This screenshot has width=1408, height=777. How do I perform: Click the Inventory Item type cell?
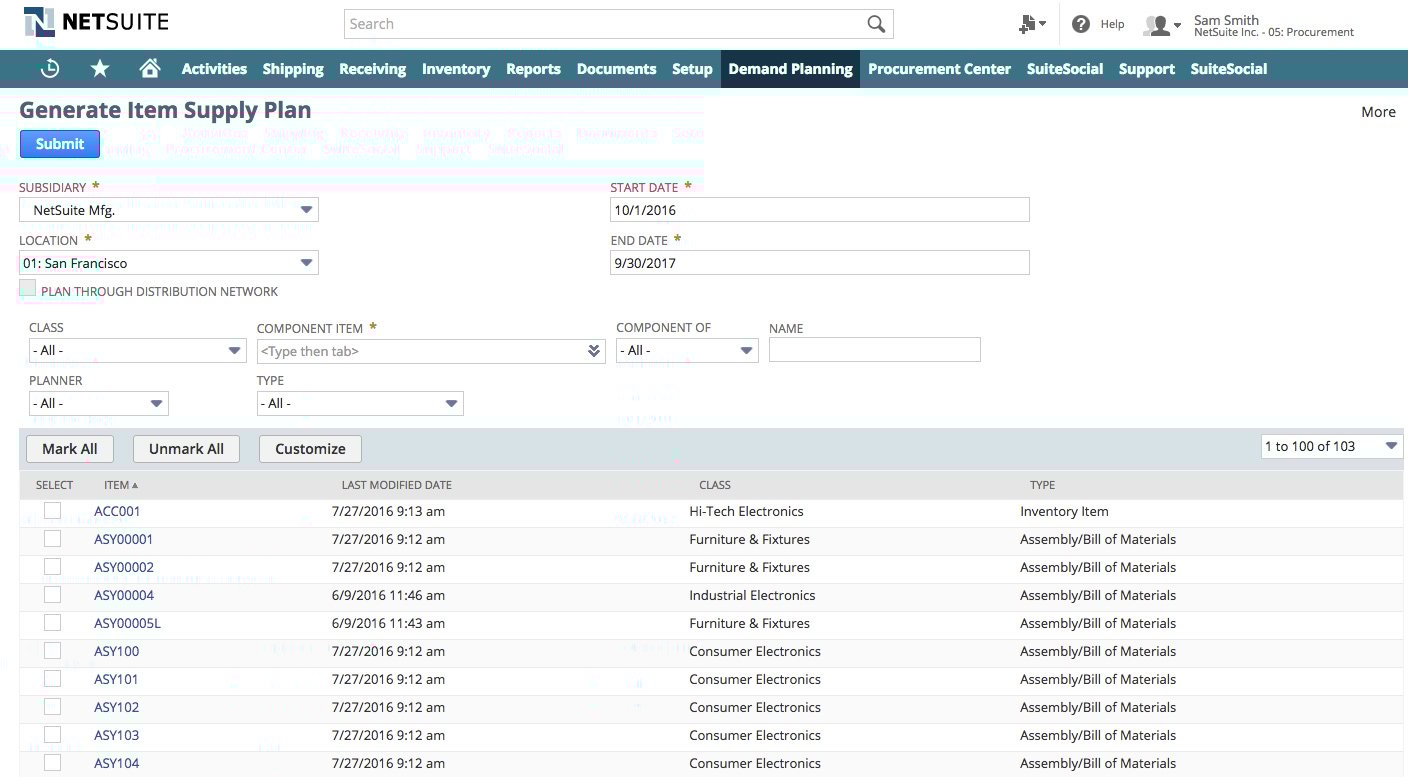[1064, 511]
